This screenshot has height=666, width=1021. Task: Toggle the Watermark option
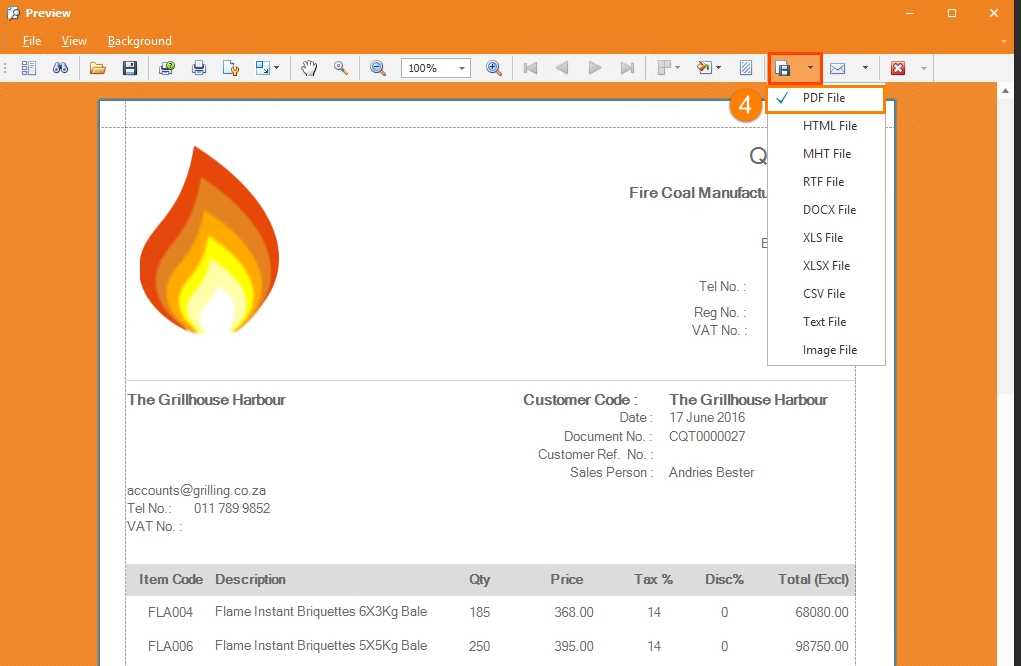tap(746, 67)
